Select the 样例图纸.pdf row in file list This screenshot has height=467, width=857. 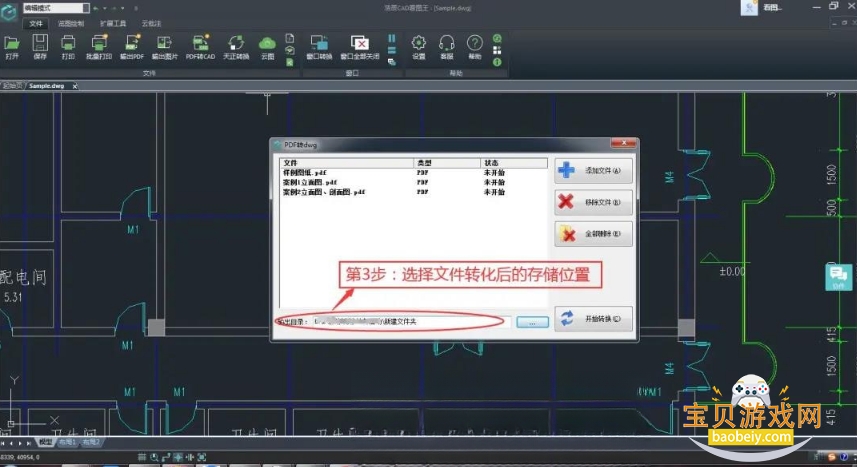pos(413,173)
